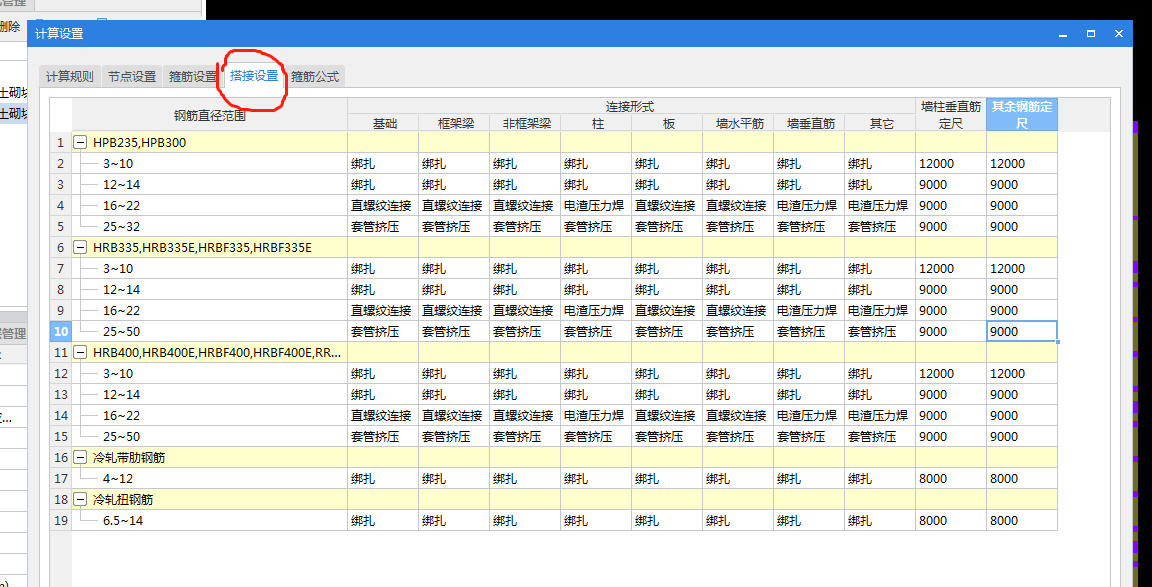Click the 钢筋直径范围 column header
1152x587 pixels.
(x=209, y=115)
